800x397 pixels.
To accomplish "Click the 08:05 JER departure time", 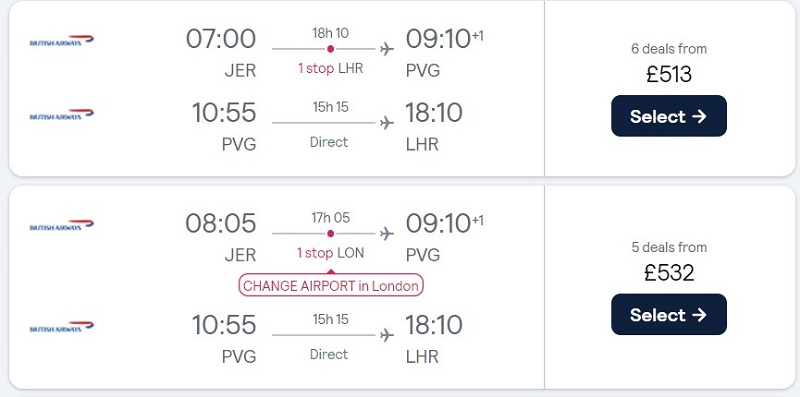I will pyautogui.click(x=221, y=224).
